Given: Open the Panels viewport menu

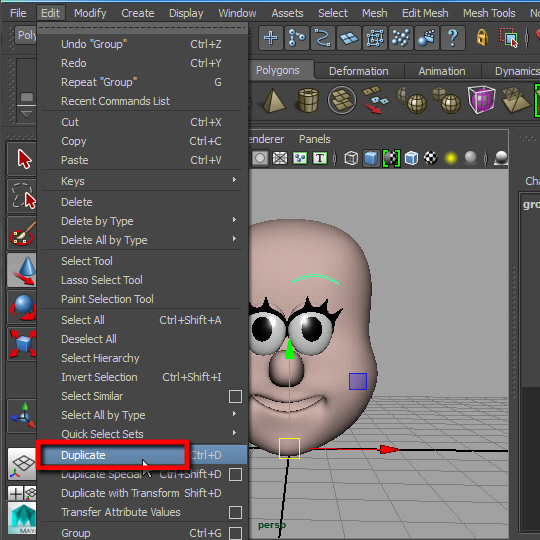Looking at the screenshot, I should [314, 139].
